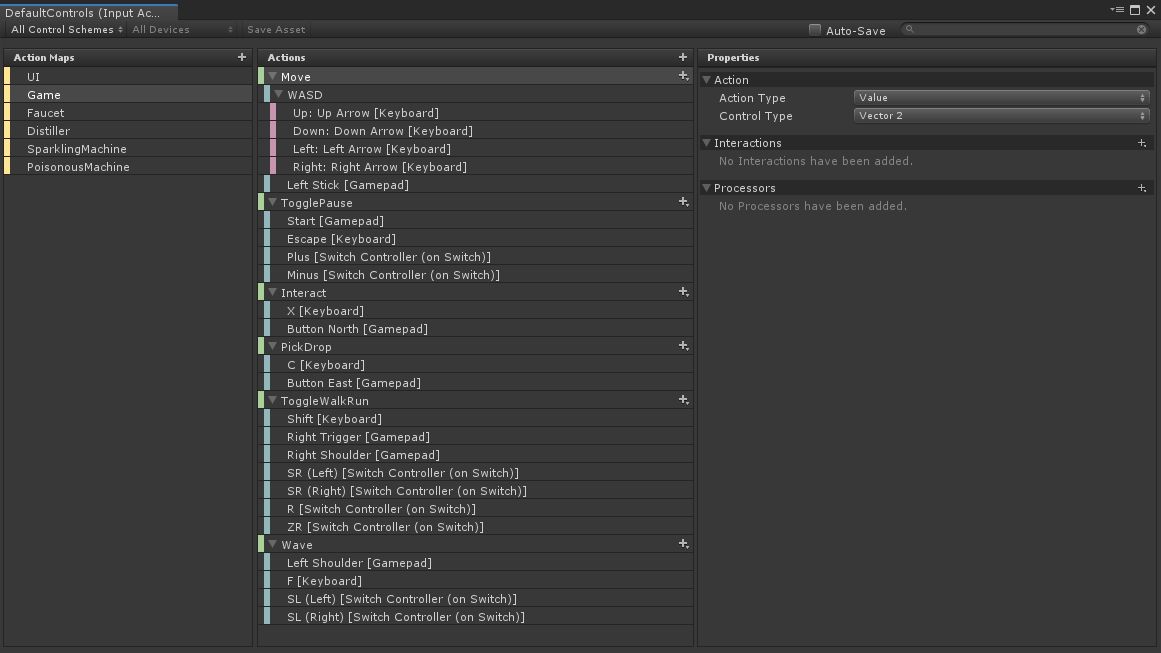
Task: Add binding to Move action
Action: click(683, 76)
